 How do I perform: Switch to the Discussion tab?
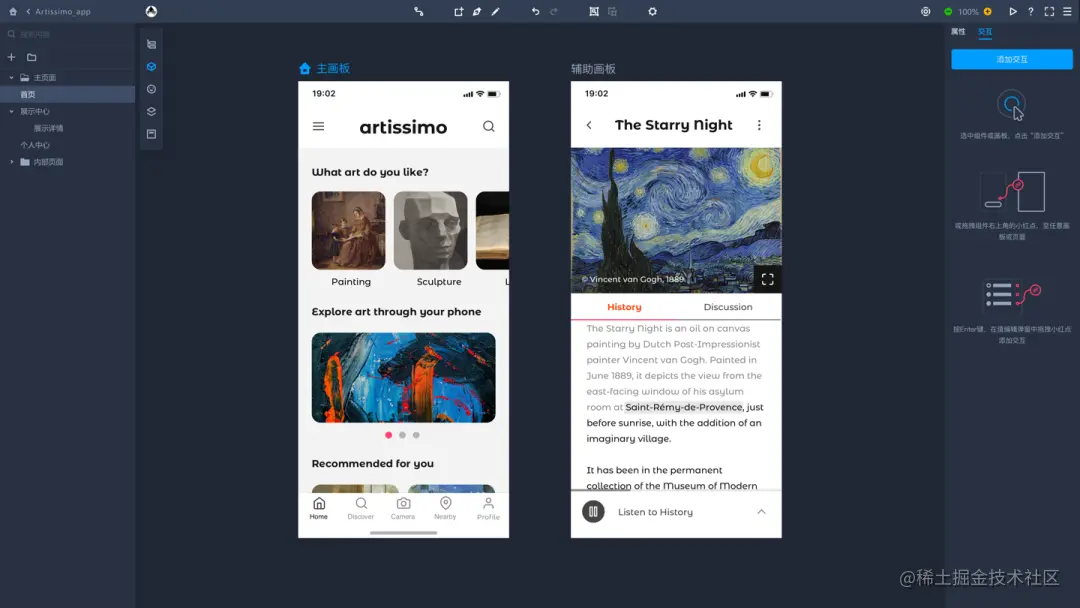click(x=728, y=307)
